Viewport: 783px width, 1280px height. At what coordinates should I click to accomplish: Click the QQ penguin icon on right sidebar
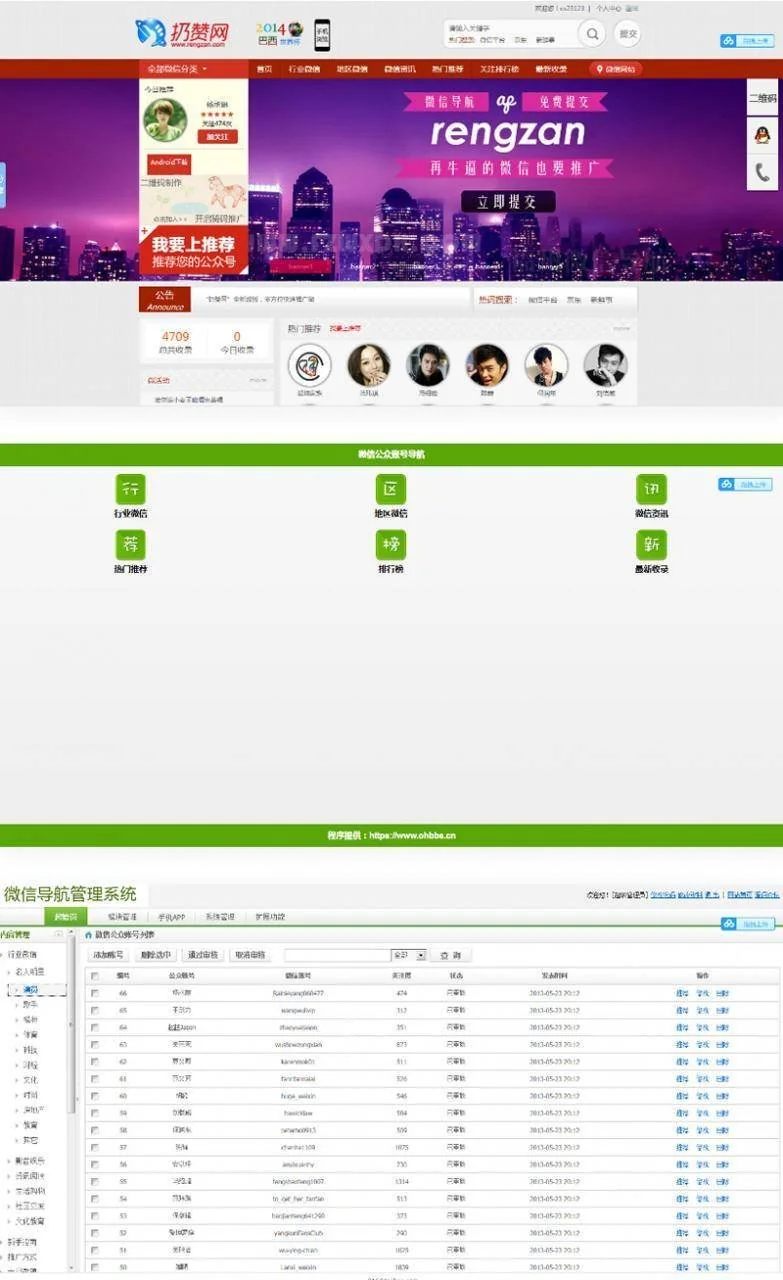[762, 135]
